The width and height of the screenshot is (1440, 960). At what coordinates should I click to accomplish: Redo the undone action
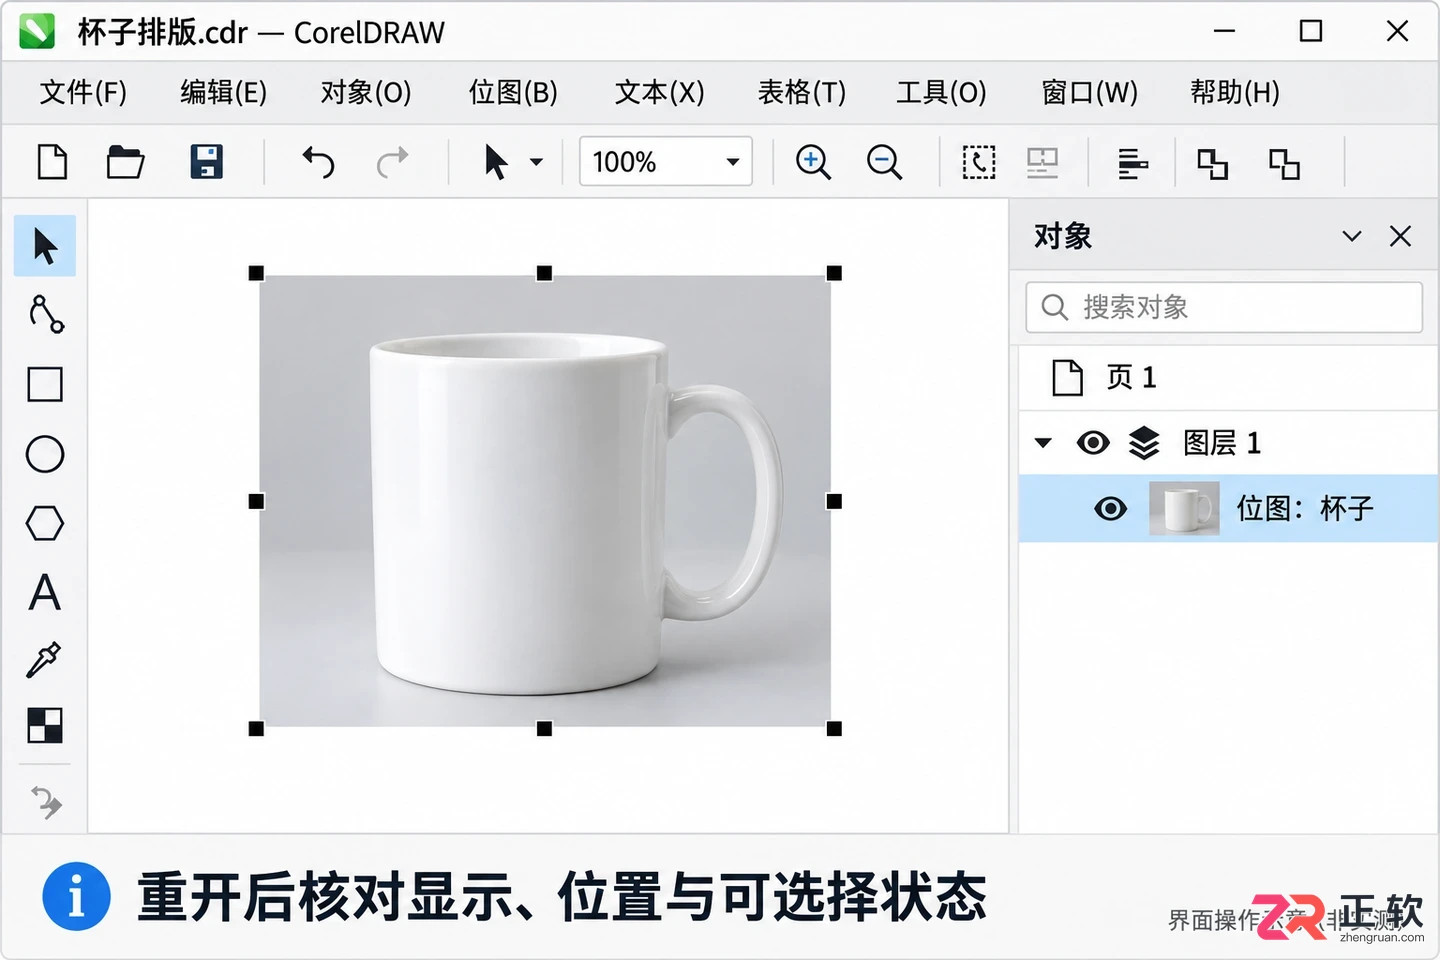click(392, 162)
